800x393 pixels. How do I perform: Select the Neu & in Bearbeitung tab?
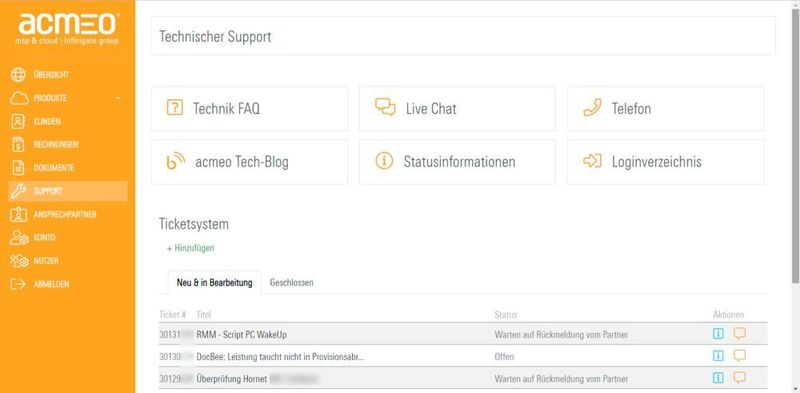[x=214, y=282]
